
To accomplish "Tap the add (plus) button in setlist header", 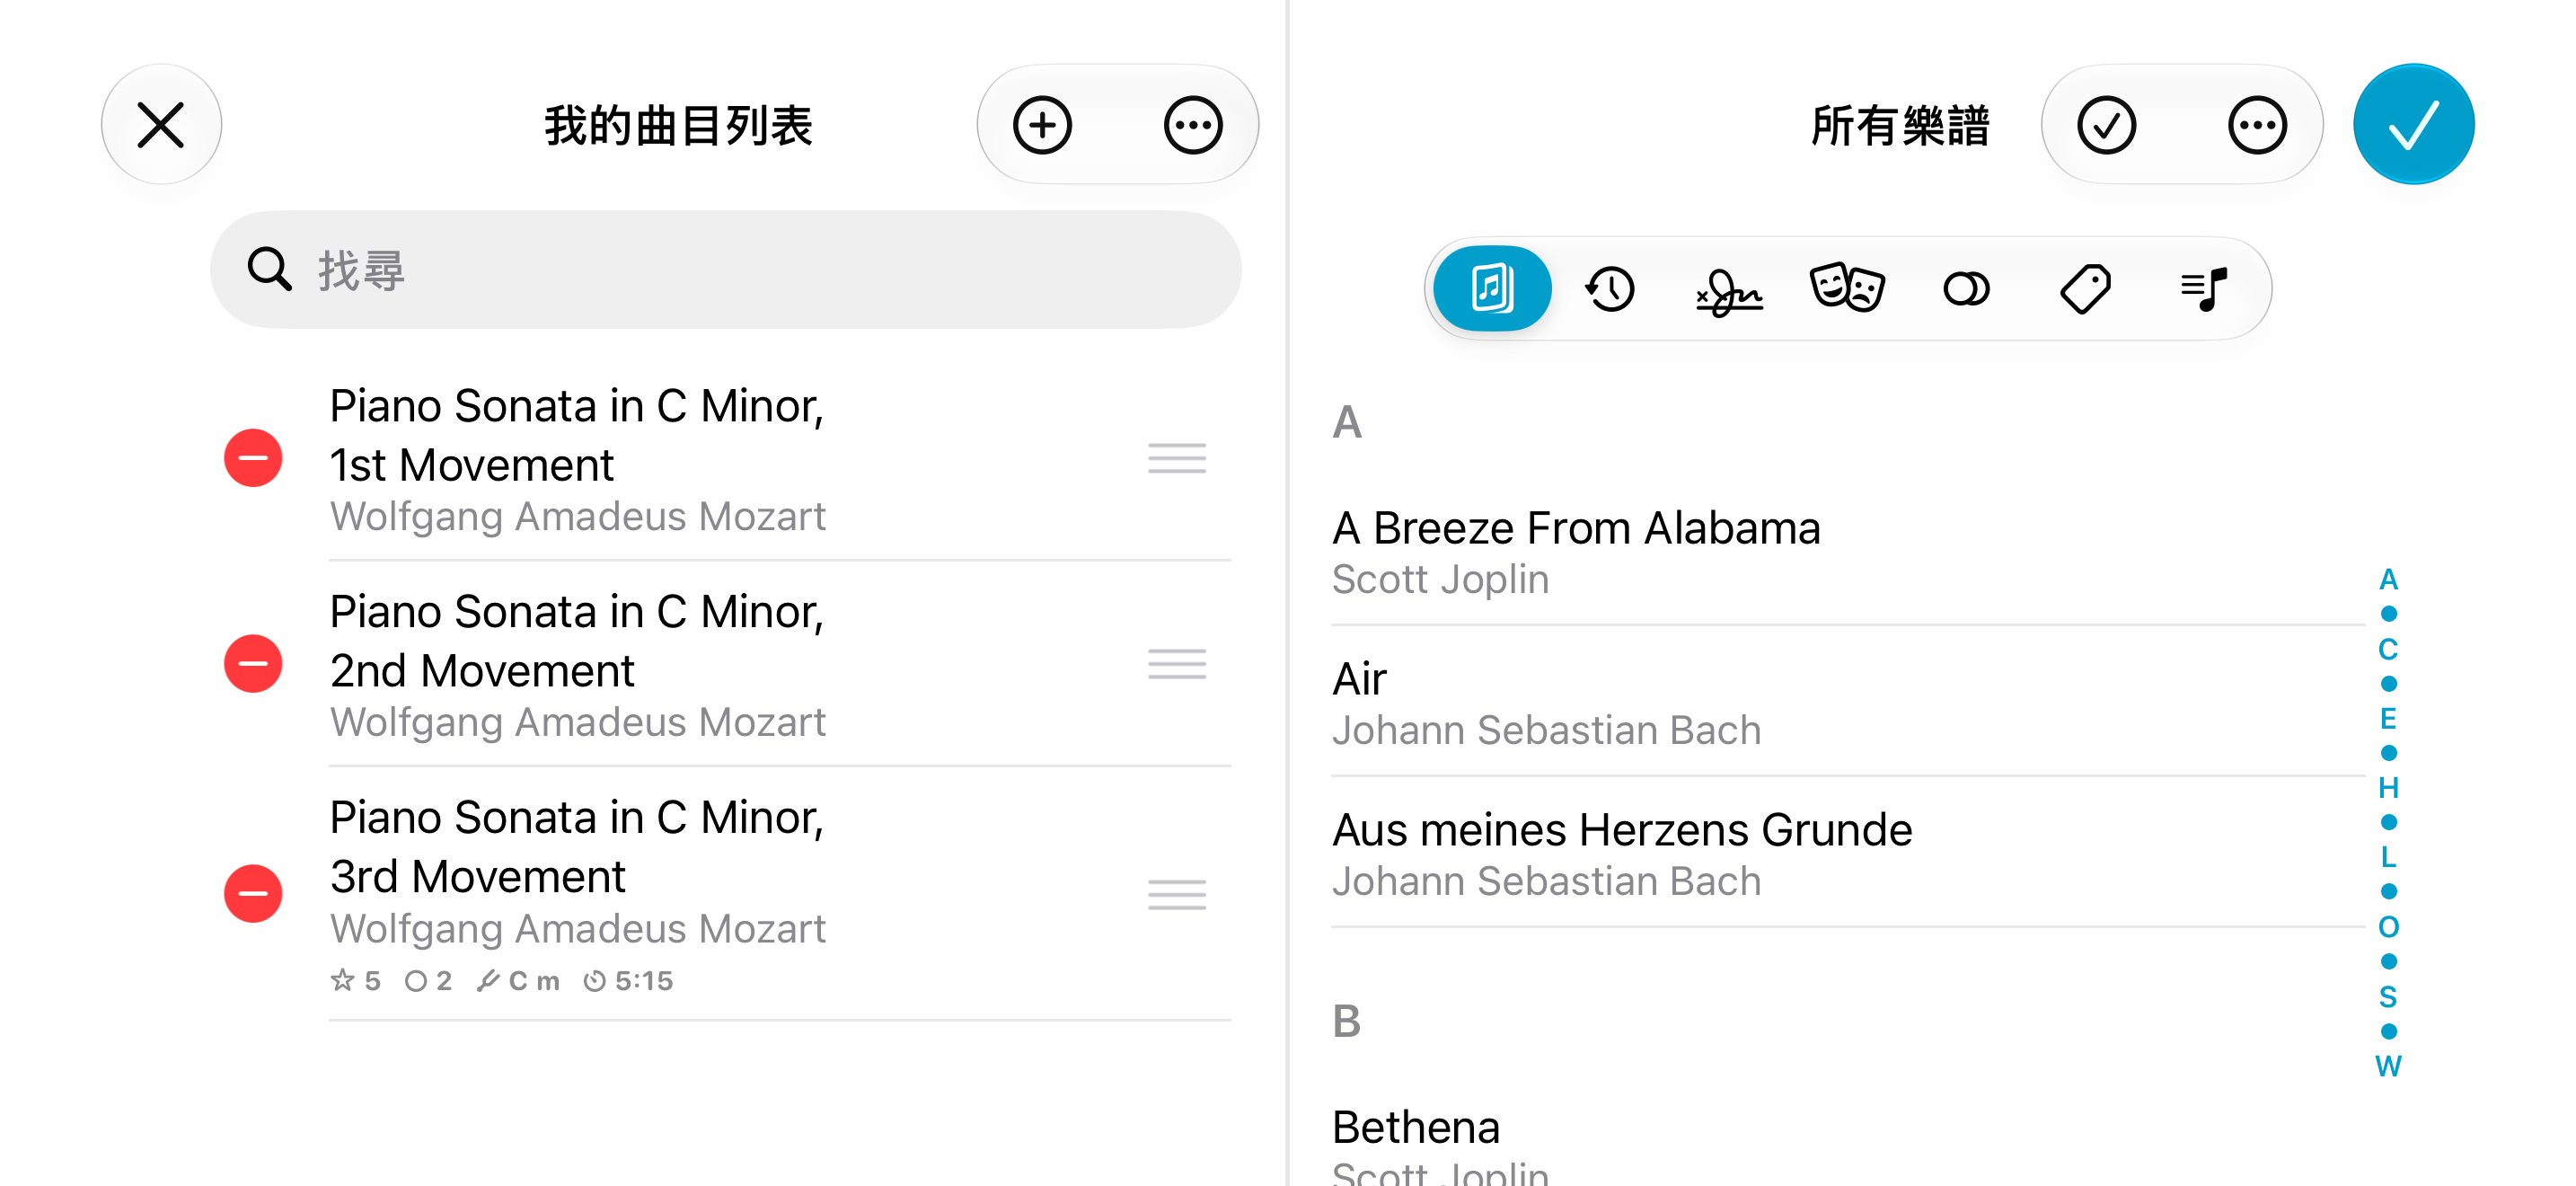I will 1042,125.
